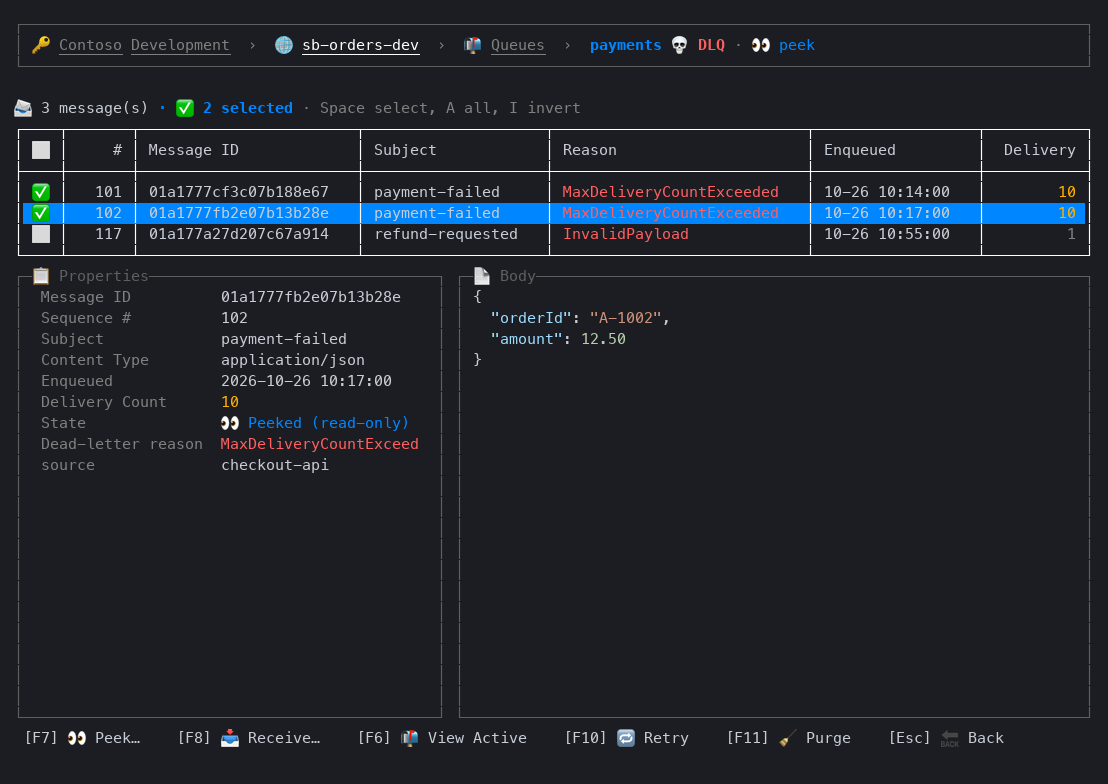Click the skull icon next to DLQ
The image size is (1108, 784).
click(x=679, y=45)
